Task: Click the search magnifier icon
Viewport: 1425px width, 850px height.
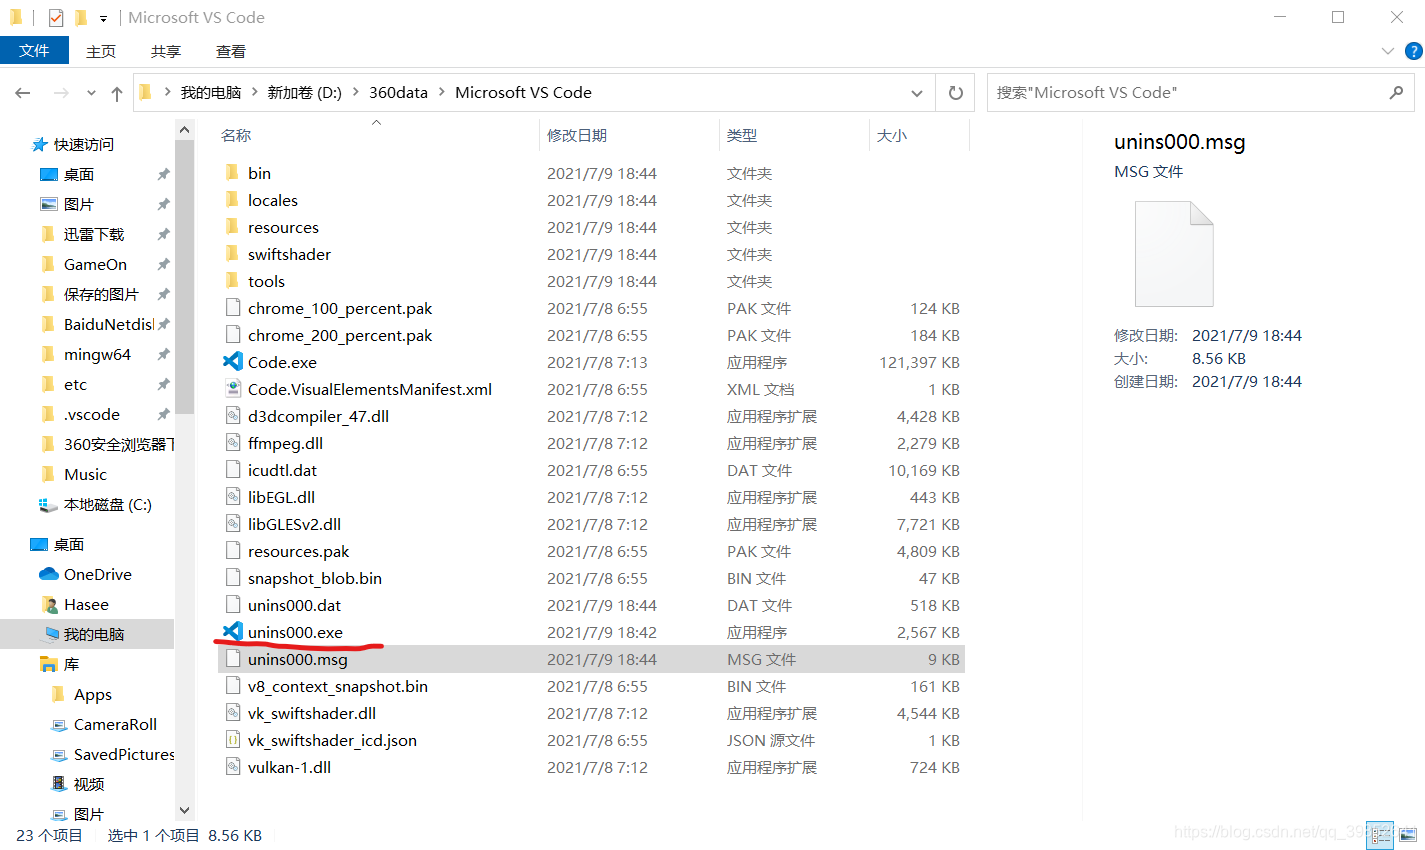Action: [x=1396, y=92]
